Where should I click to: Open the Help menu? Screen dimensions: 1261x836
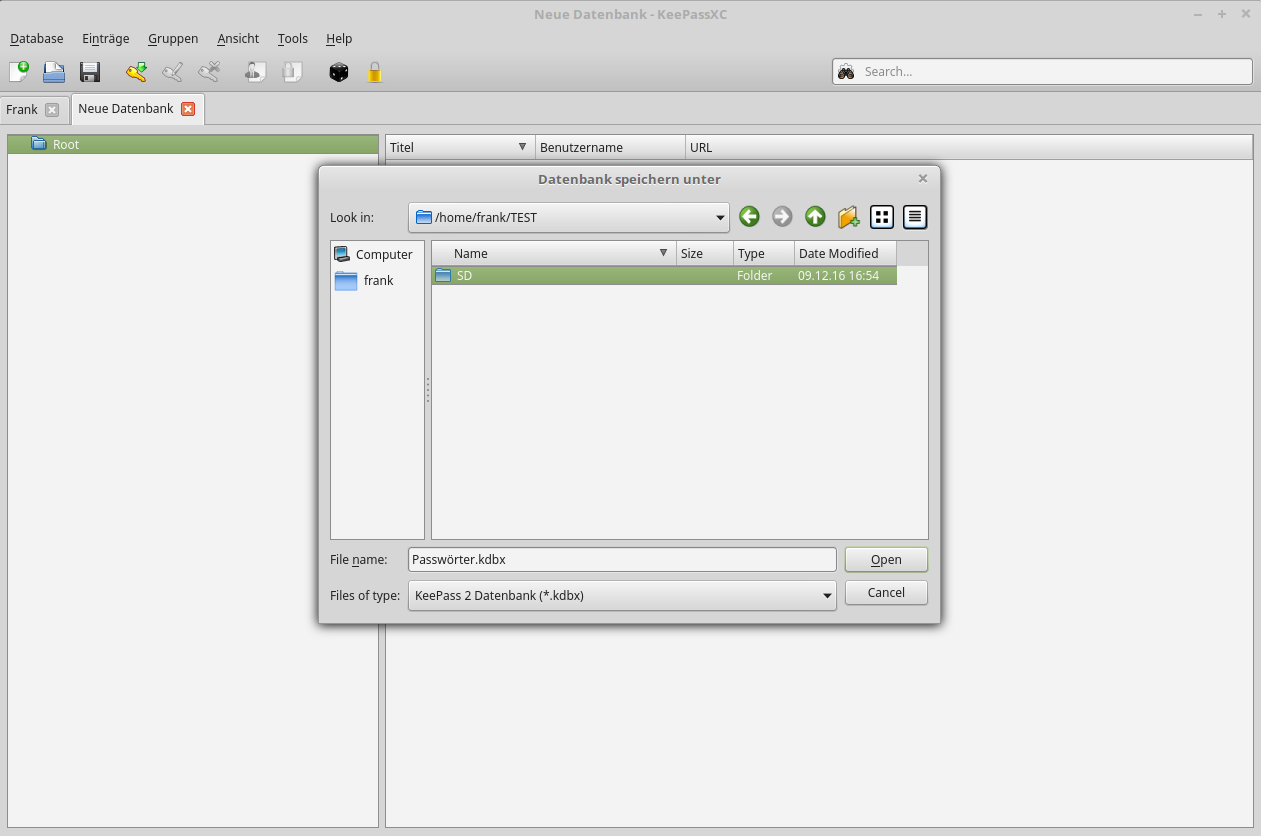point(339,38)
